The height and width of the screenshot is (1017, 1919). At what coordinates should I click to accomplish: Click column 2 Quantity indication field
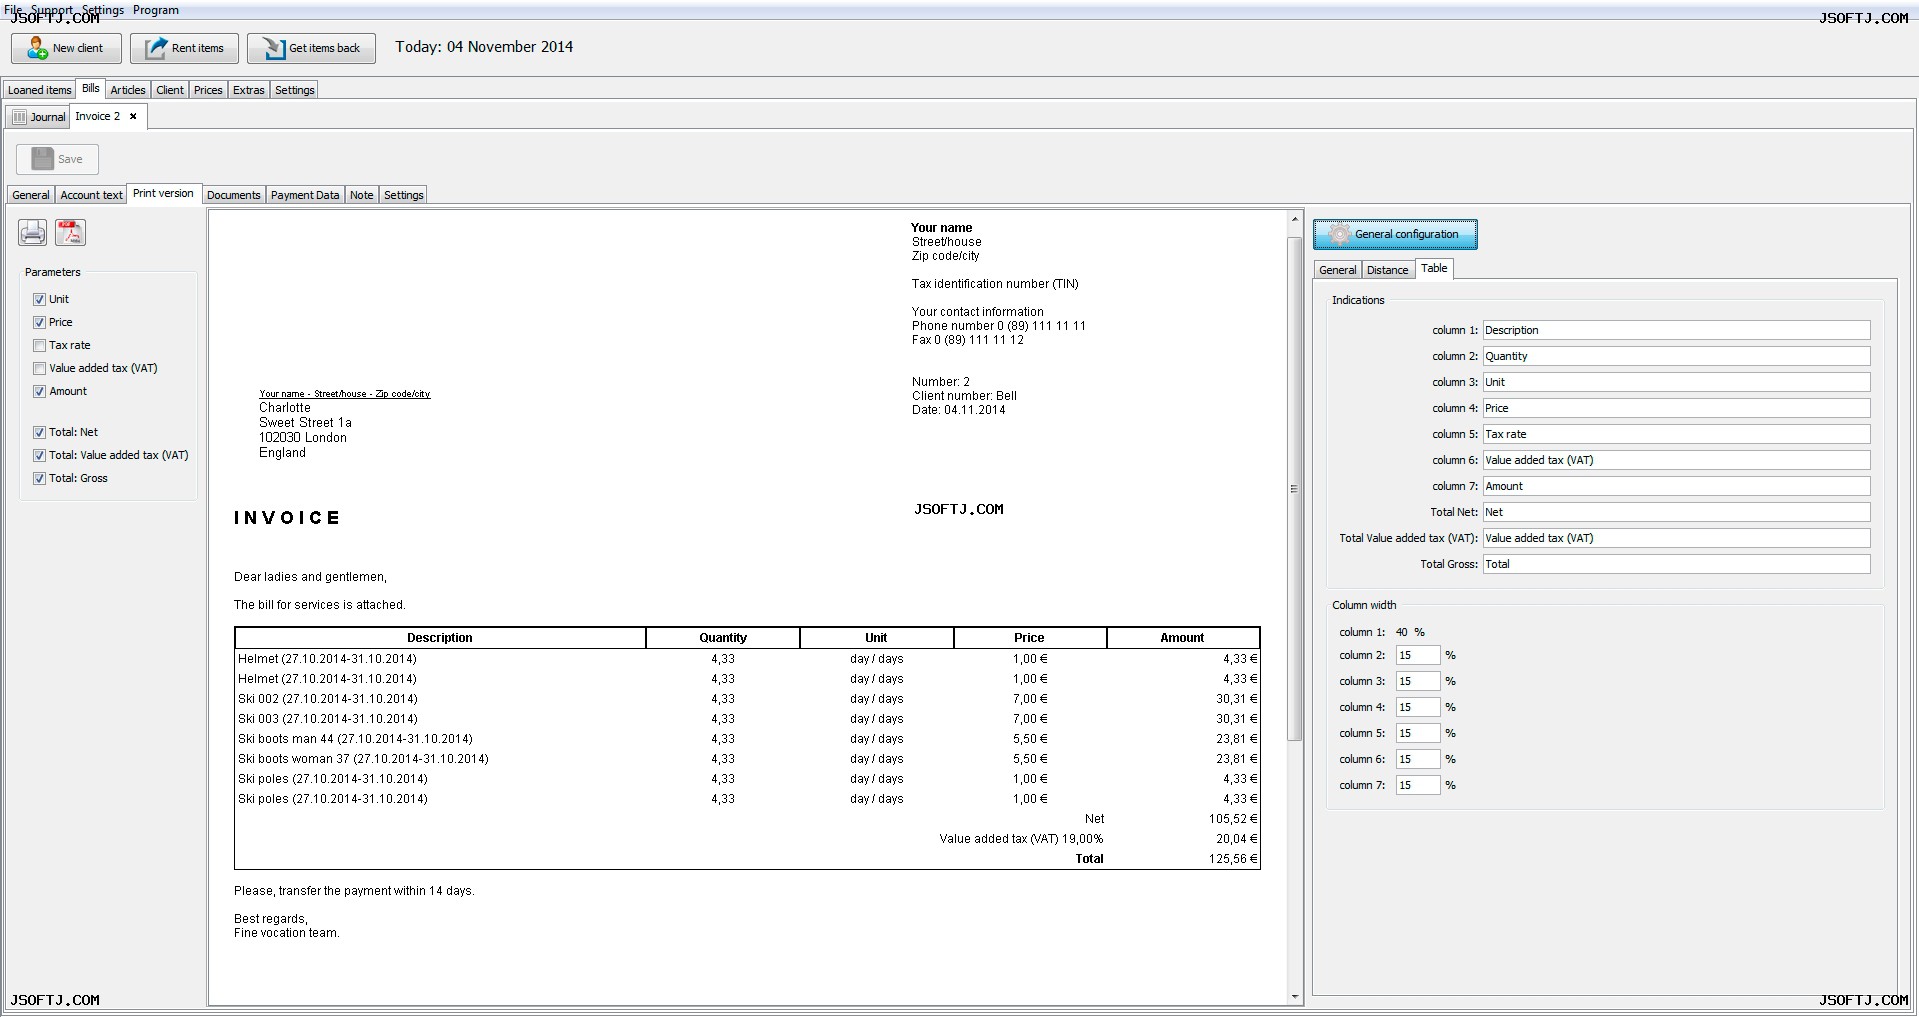pos(1676,356)
